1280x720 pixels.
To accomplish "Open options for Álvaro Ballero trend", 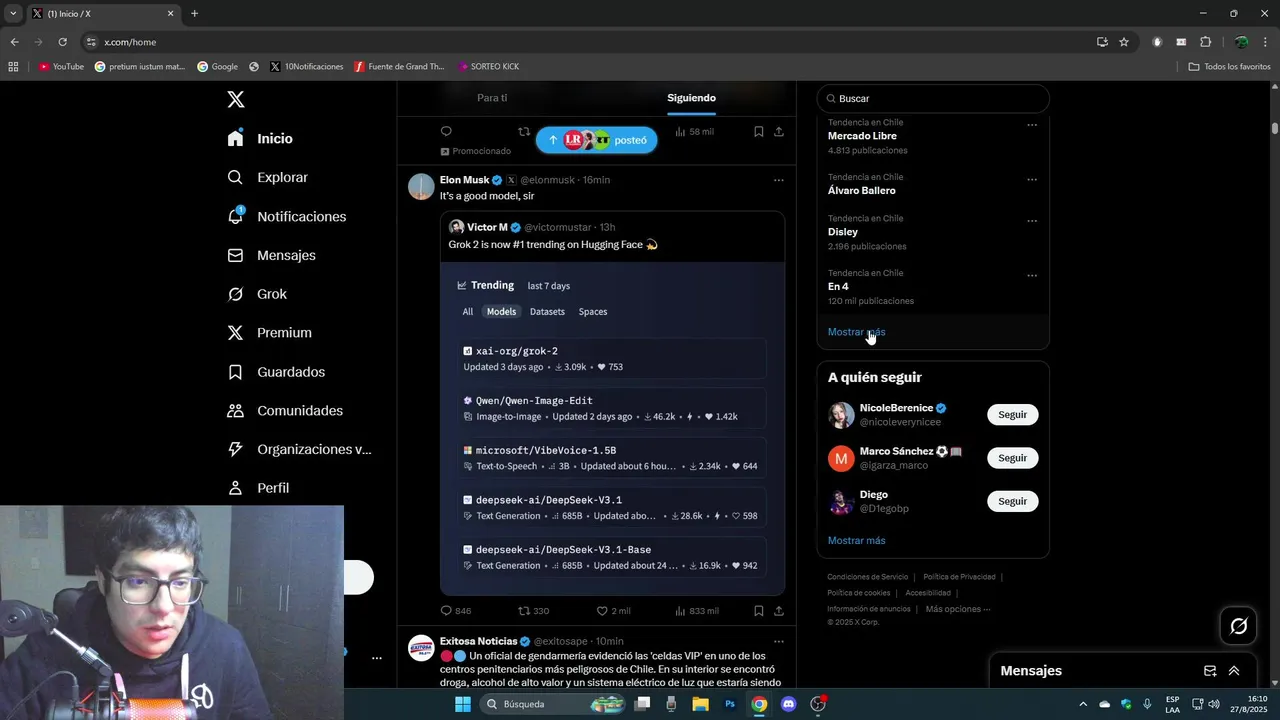I will (x=1032, y=180).
